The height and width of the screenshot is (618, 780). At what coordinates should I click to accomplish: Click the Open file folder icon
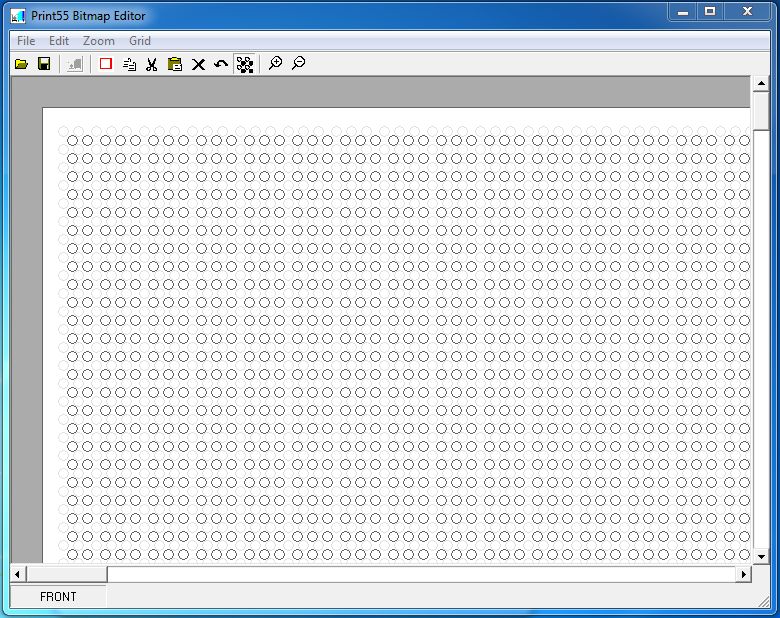[21, 64]
